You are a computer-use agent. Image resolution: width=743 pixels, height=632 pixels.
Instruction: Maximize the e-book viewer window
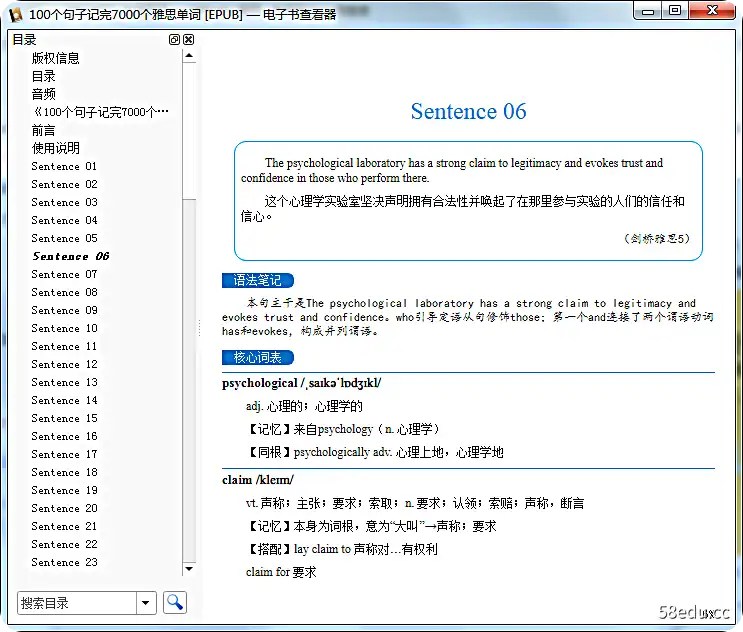pyautogui.click(x=675, y=10)
